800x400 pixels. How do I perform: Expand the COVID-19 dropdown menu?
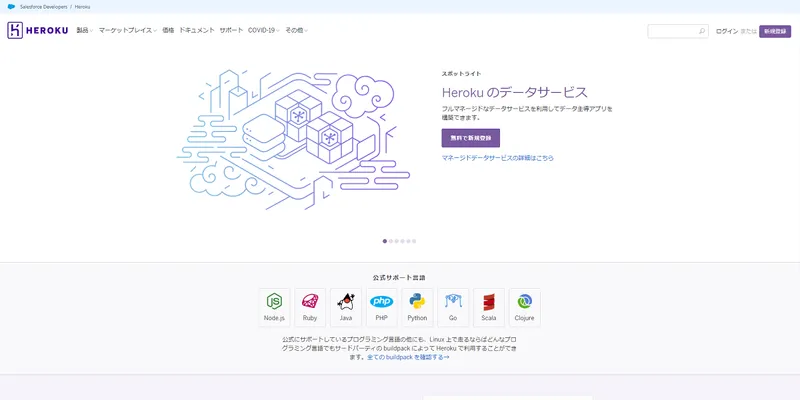click(264, 31)
